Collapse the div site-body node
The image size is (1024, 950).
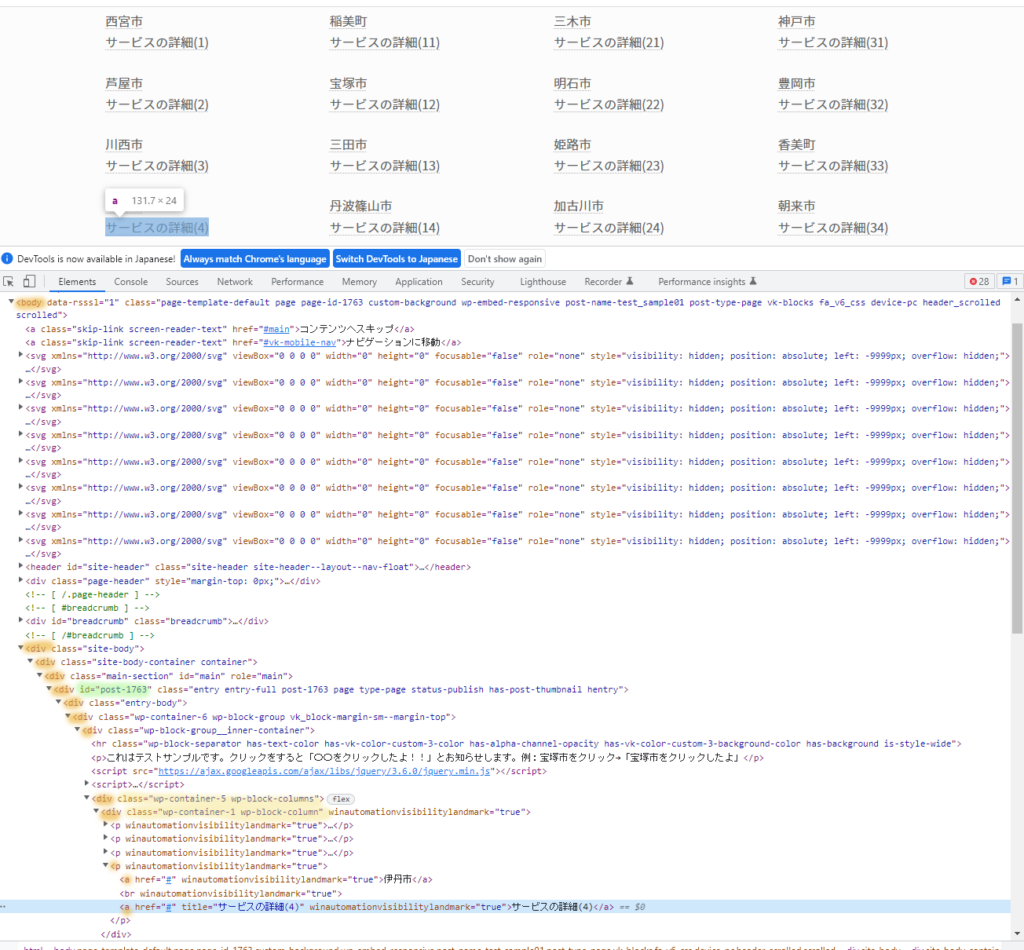coord(20,648)
